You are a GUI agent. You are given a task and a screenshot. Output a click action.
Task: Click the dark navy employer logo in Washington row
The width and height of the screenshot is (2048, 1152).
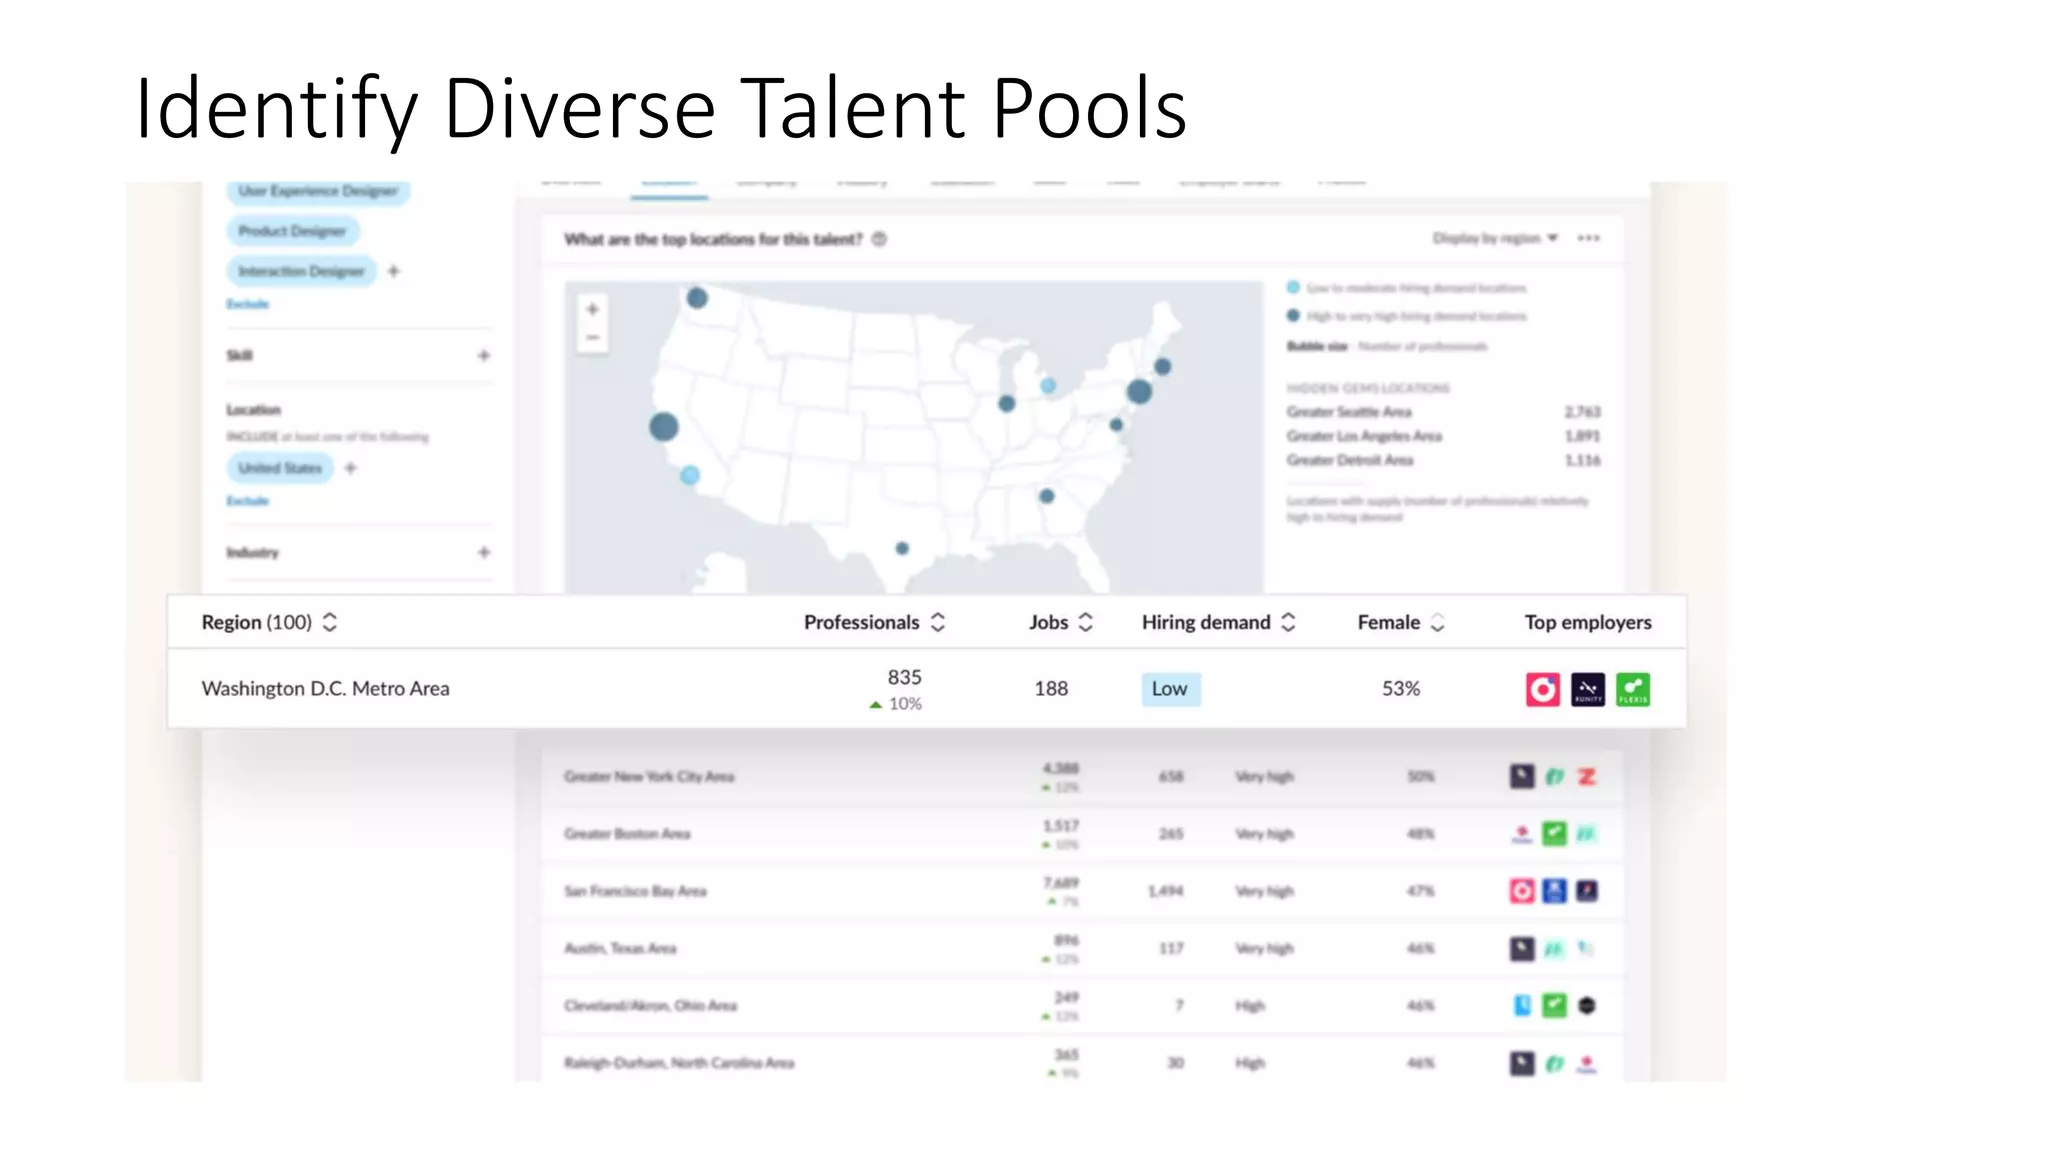pos(1588,689)
